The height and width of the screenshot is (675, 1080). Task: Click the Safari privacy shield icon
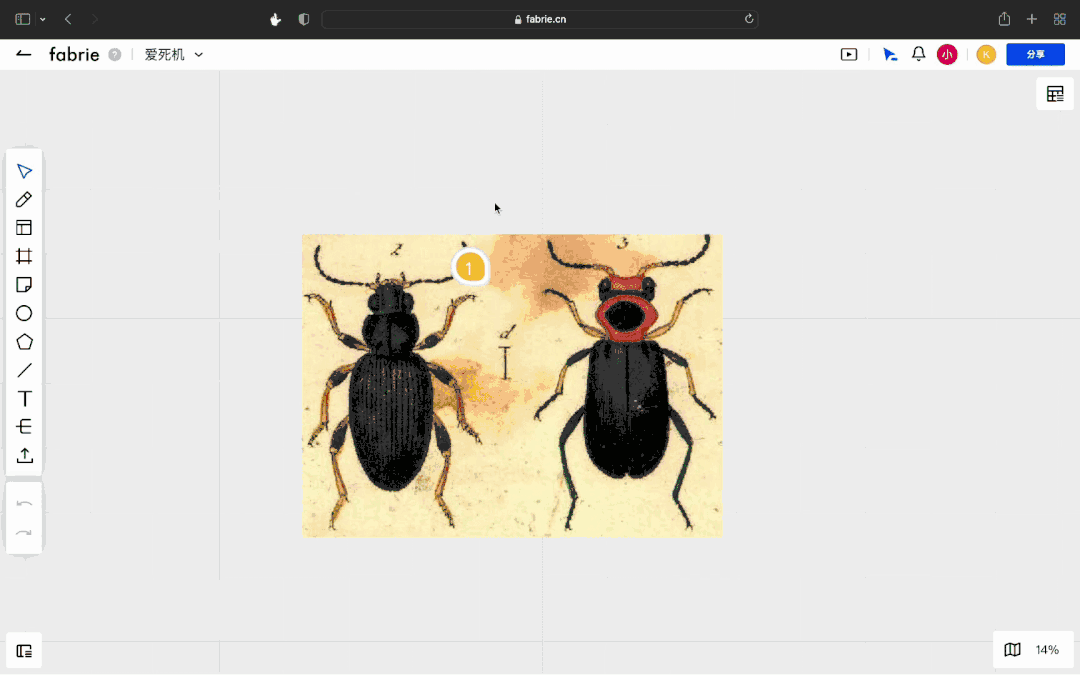click(304, 19)
